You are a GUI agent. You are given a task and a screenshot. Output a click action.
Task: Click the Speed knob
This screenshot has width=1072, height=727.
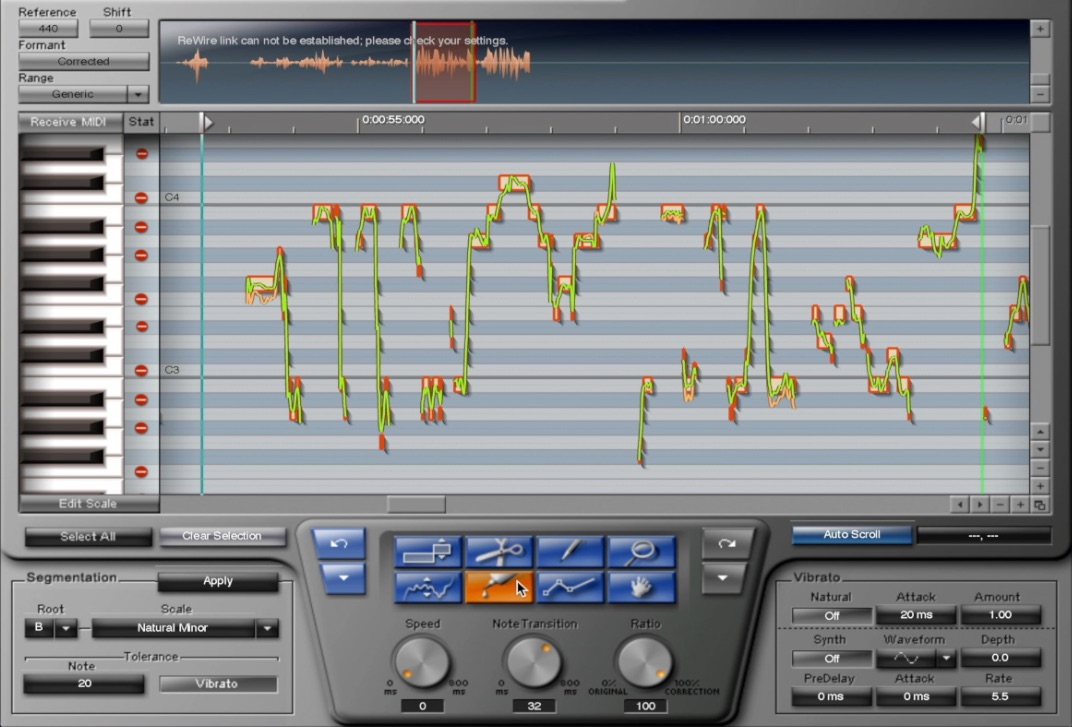[x=422, y=661]
